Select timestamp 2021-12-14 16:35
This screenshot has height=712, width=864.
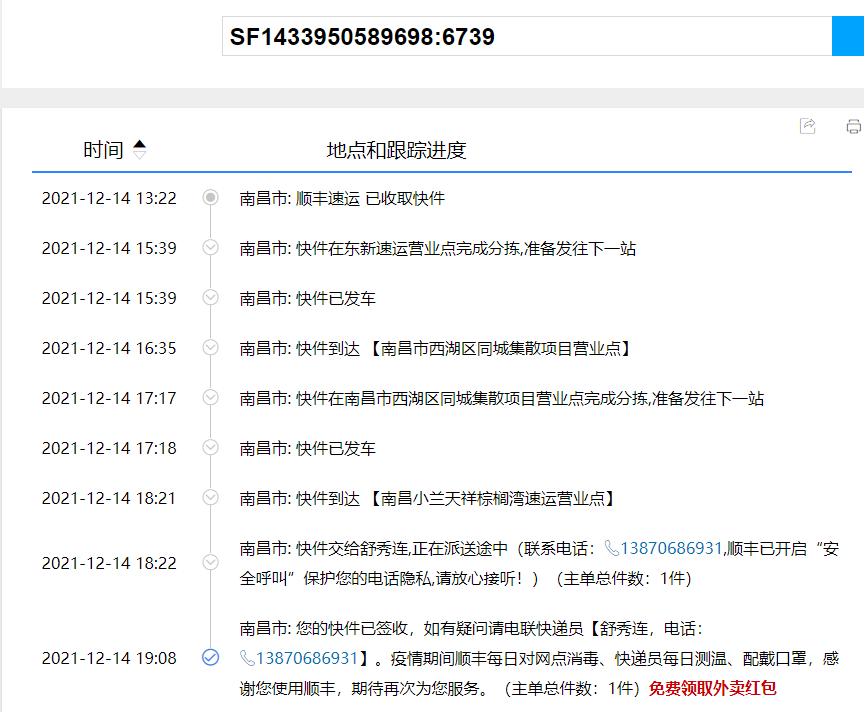coord(109,348)
